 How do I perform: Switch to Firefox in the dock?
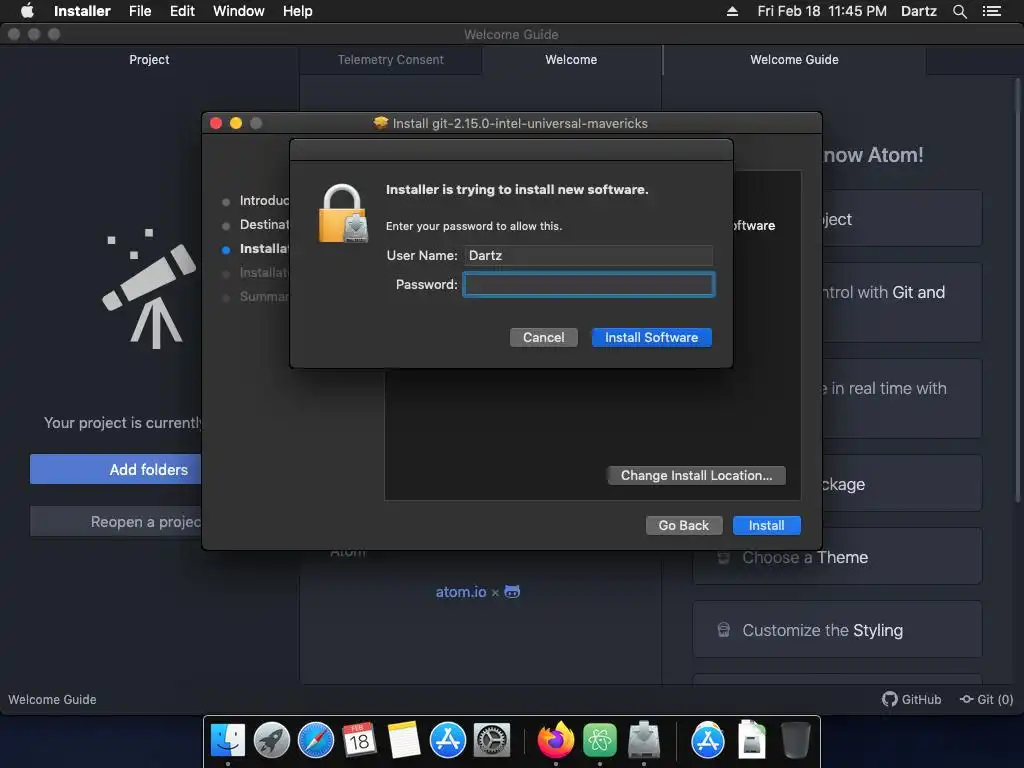556,740
